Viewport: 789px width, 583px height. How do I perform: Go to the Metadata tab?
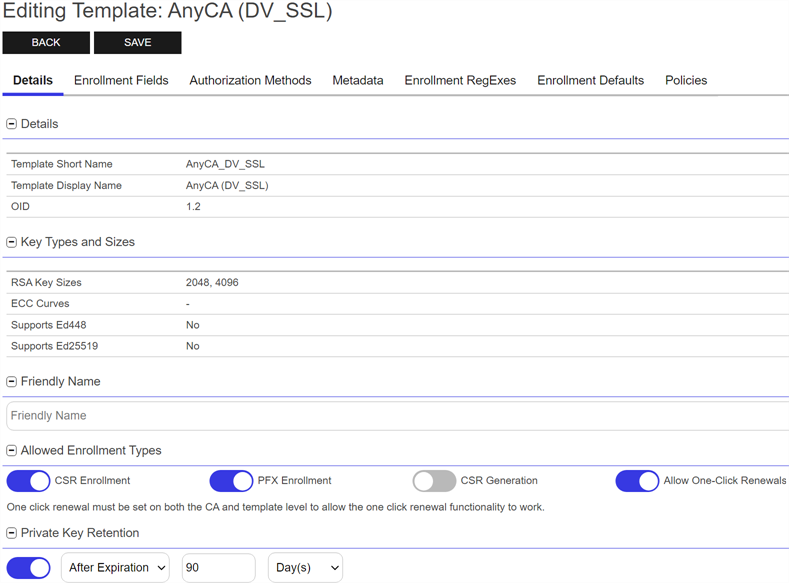tap(358, 80)
